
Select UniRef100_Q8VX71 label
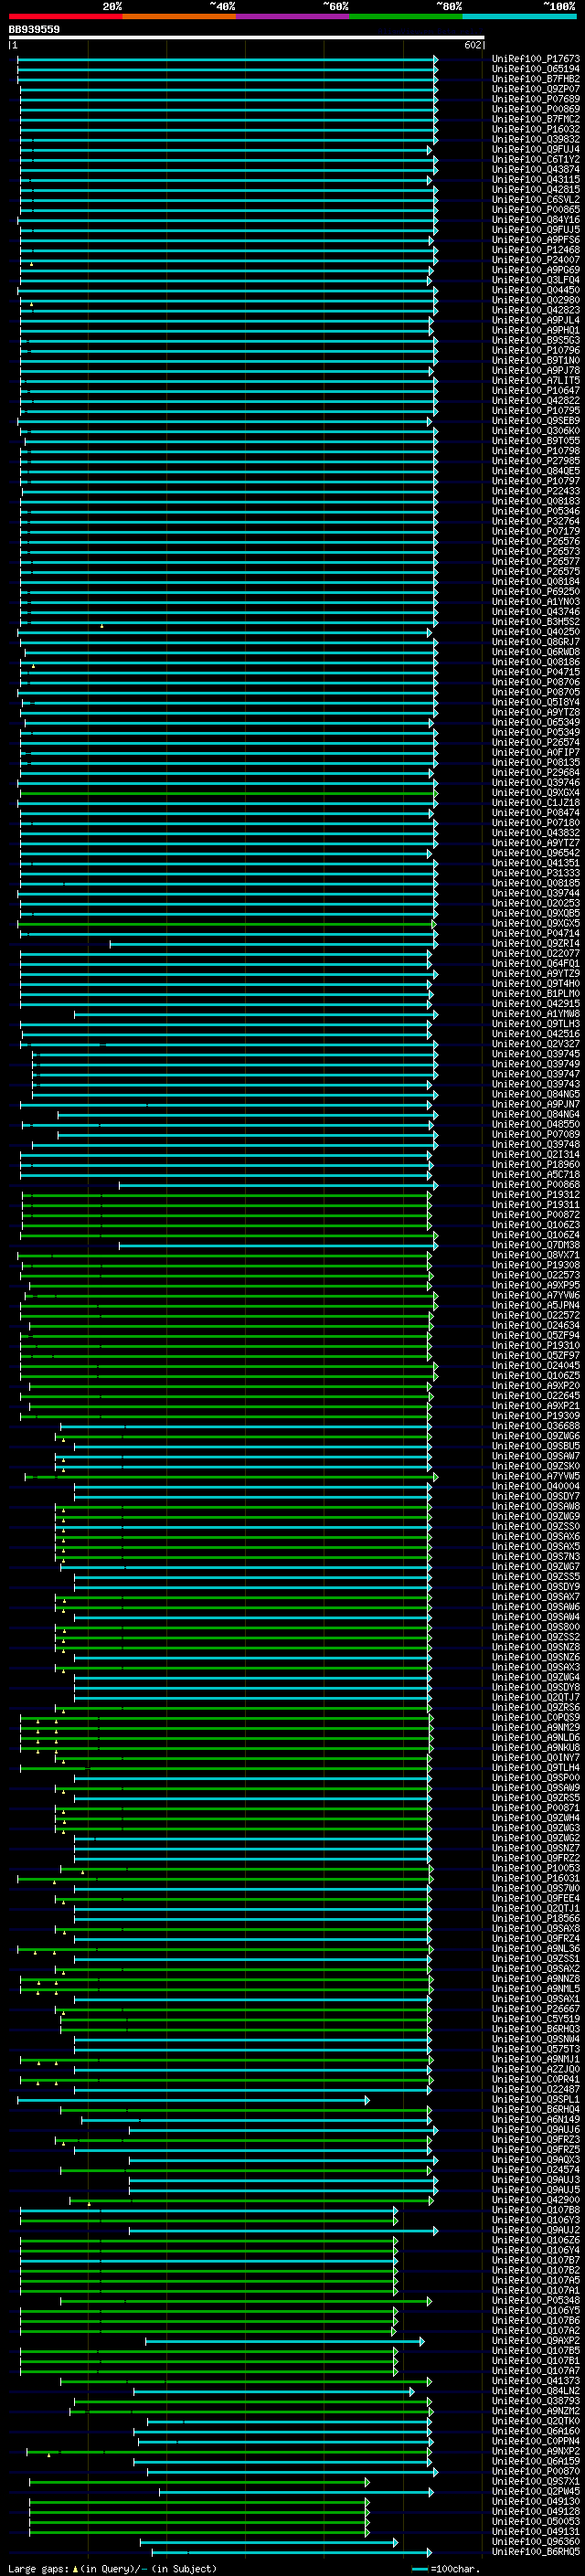coord(536,1255)
